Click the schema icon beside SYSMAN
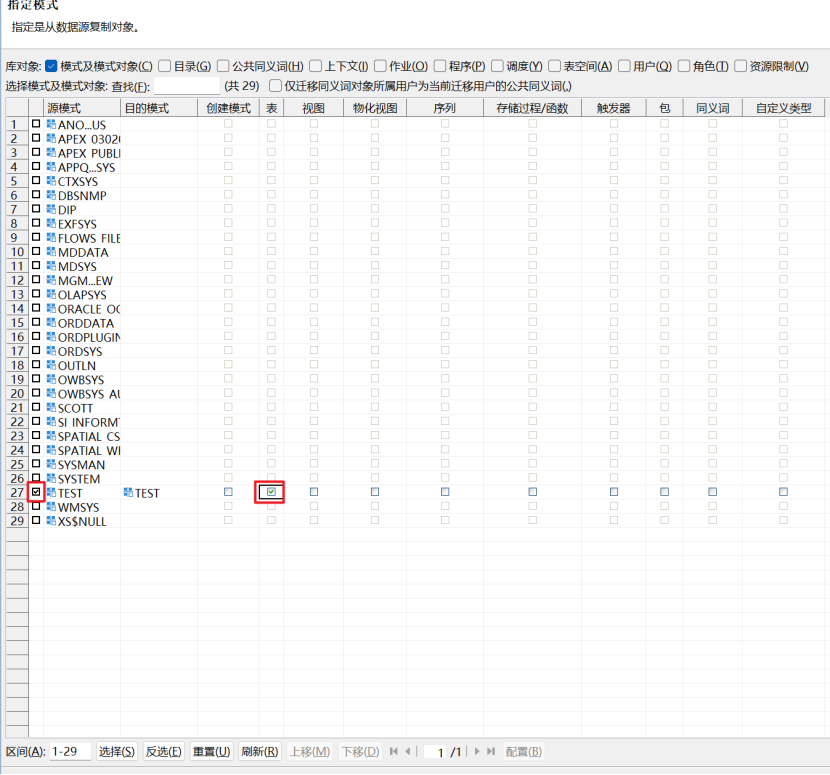Viewport: 830px width, 775px height. pos(51,464)
